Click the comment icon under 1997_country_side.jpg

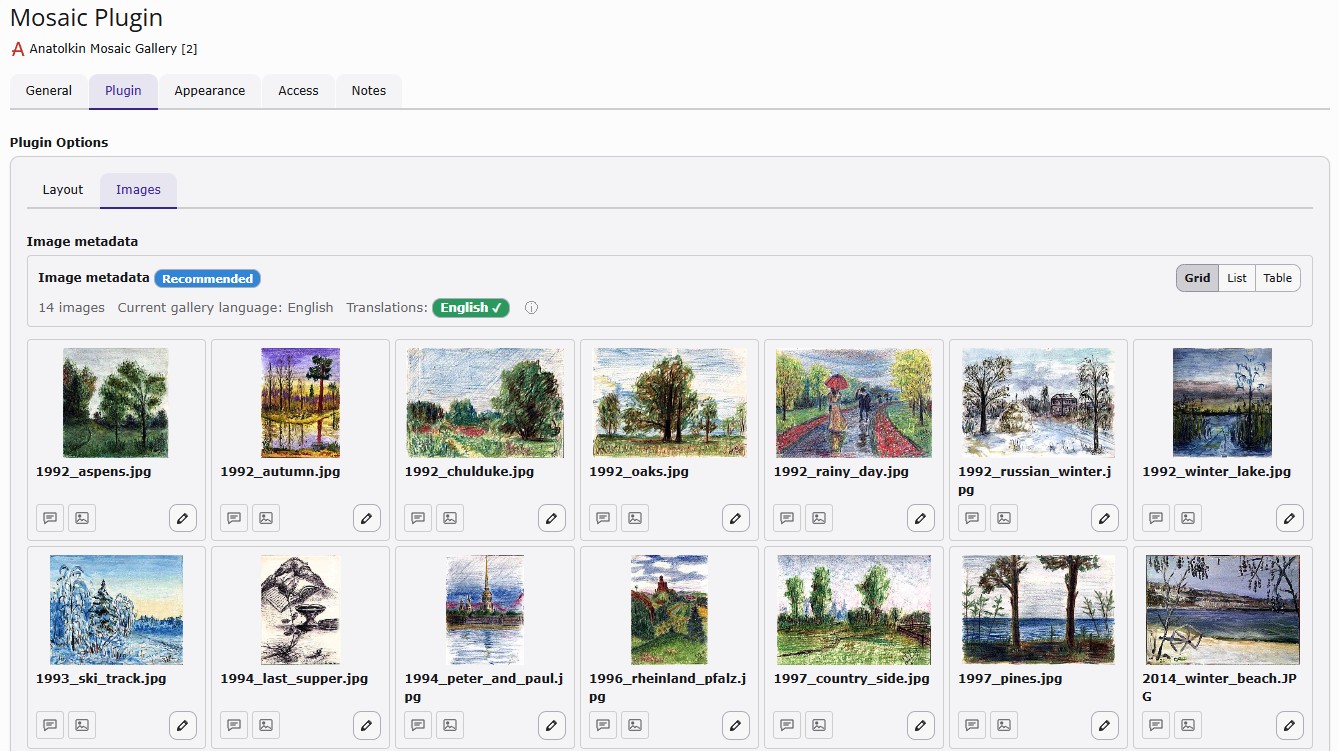pos(787,725)
